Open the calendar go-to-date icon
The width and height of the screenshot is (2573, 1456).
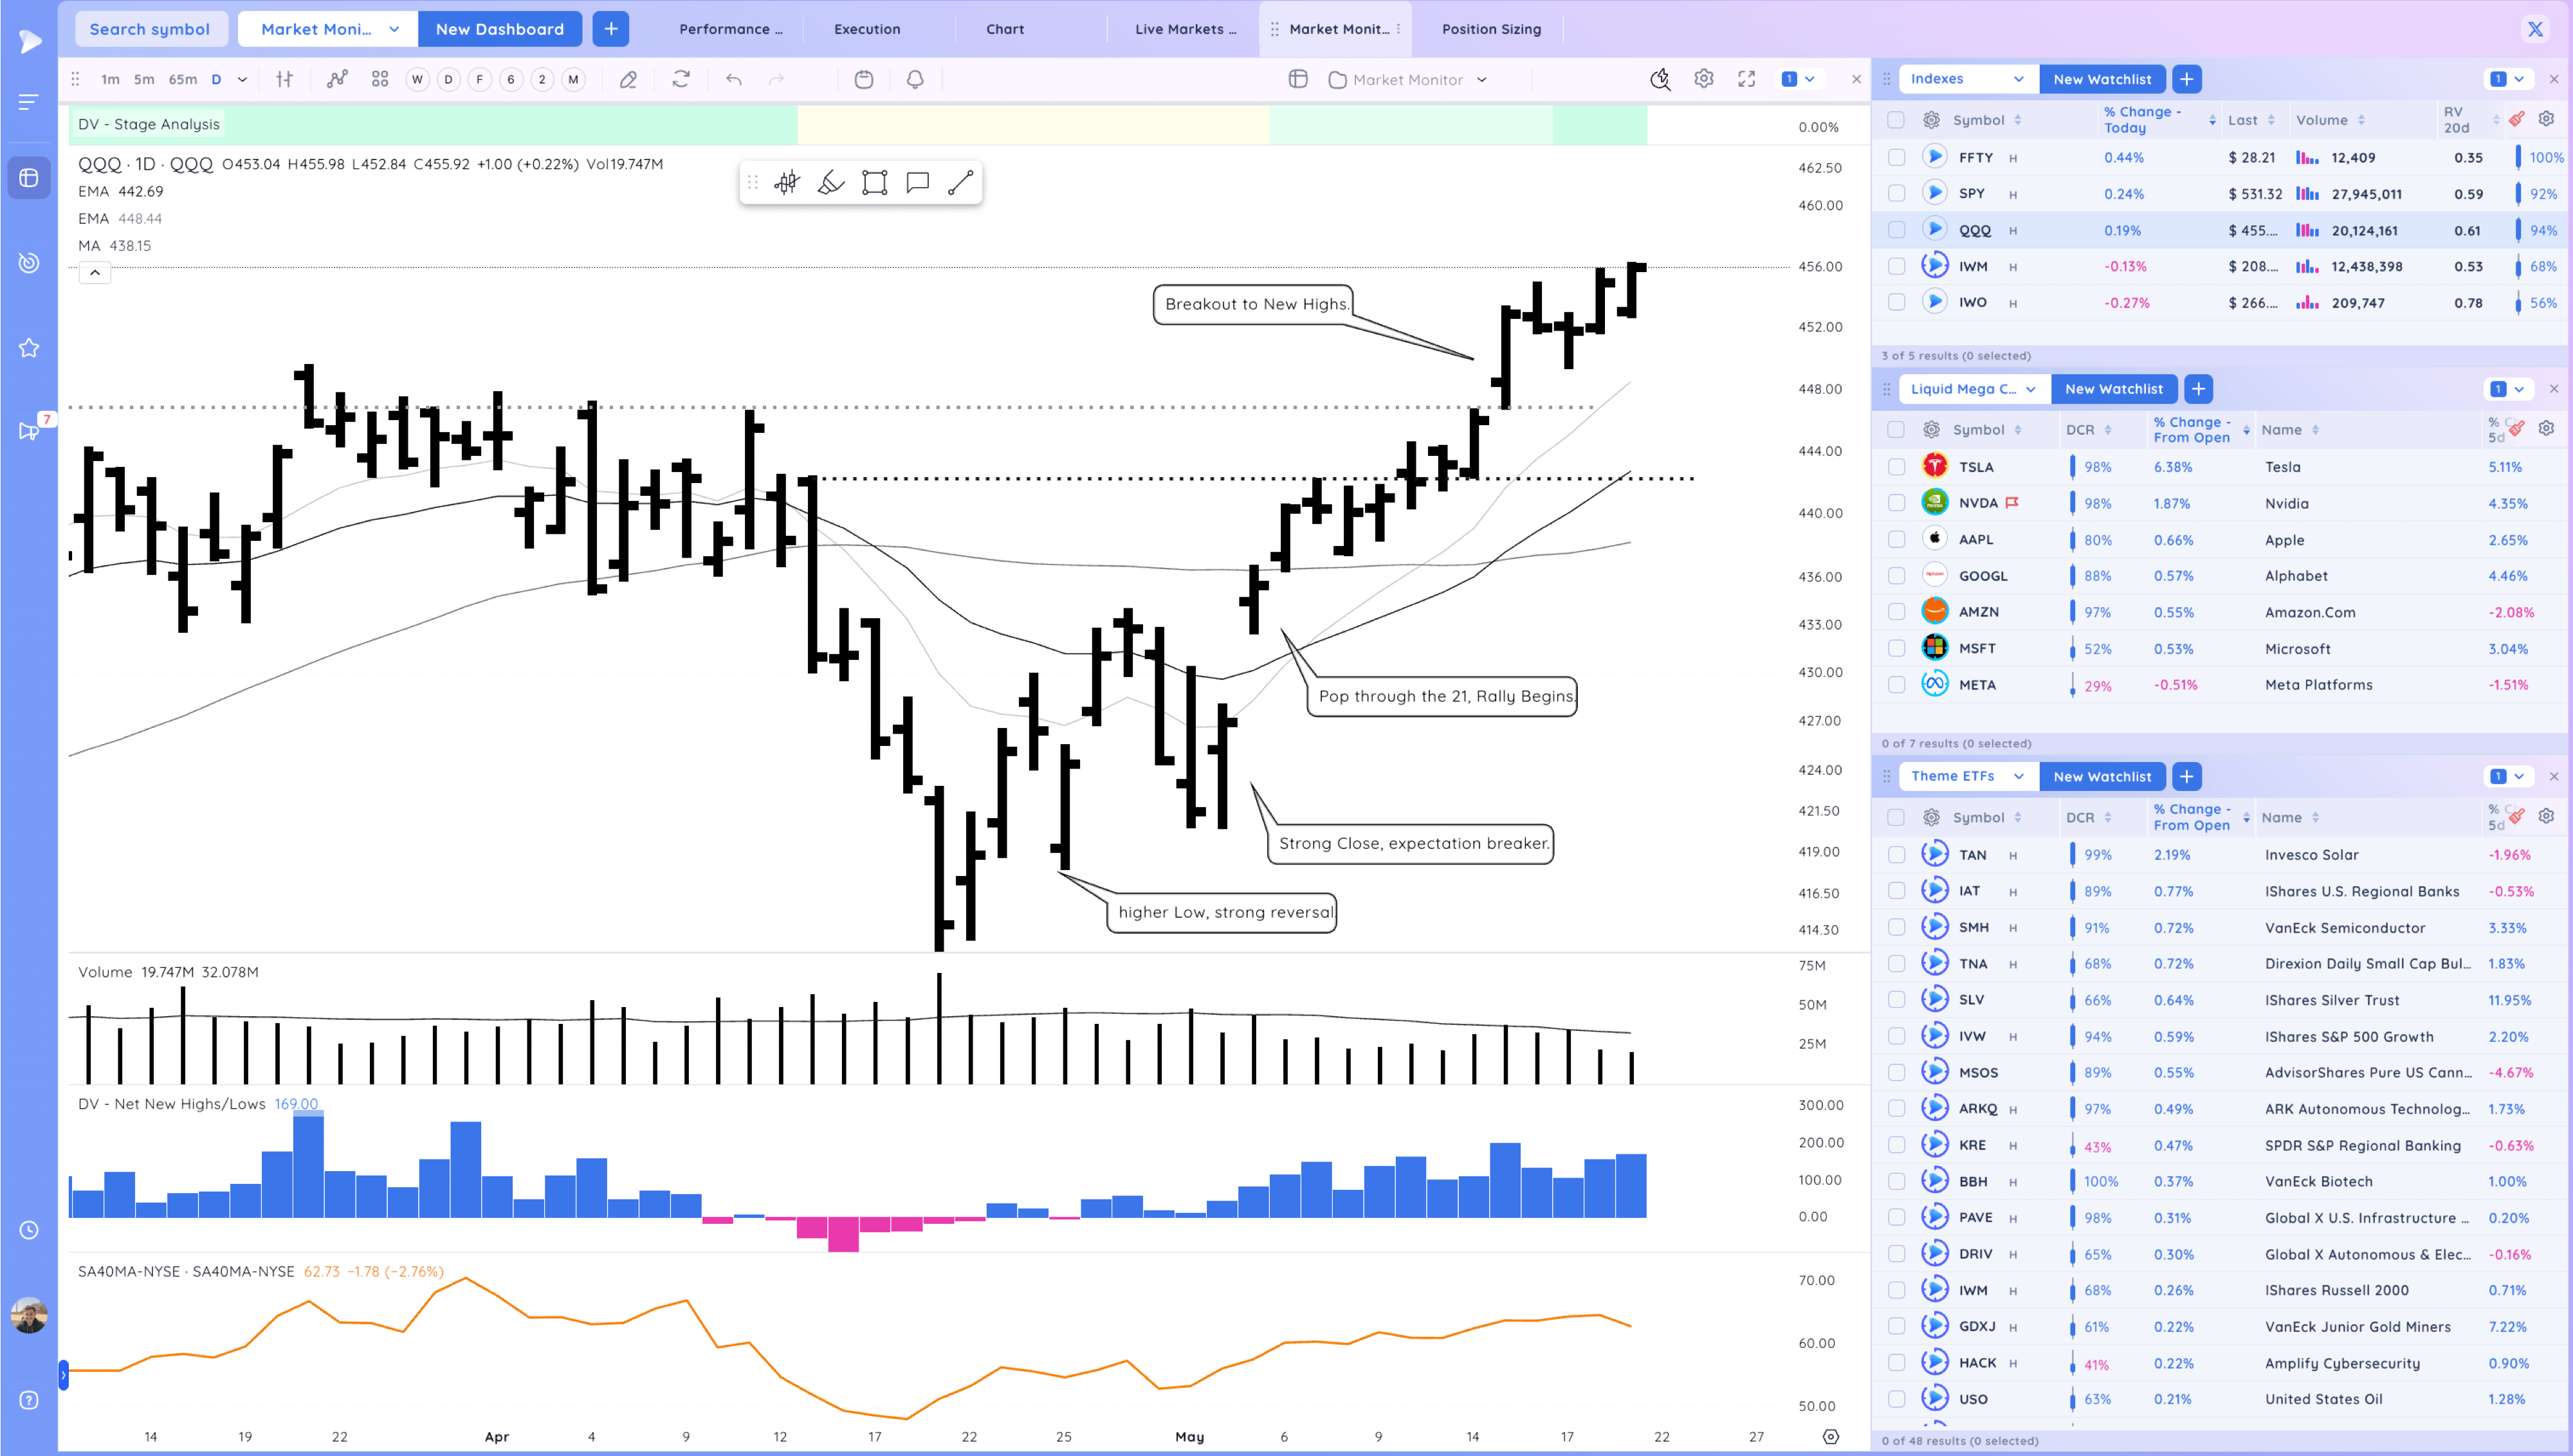click(x=864, y=79)
